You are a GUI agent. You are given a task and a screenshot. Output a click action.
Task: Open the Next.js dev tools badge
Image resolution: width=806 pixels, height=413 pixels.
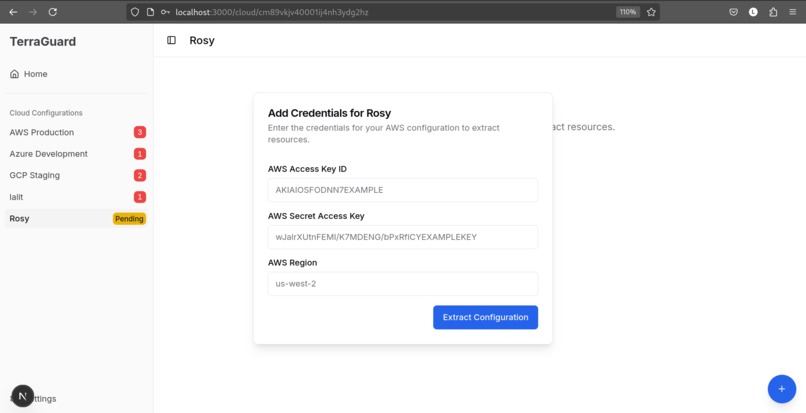(x=23, y=396)
